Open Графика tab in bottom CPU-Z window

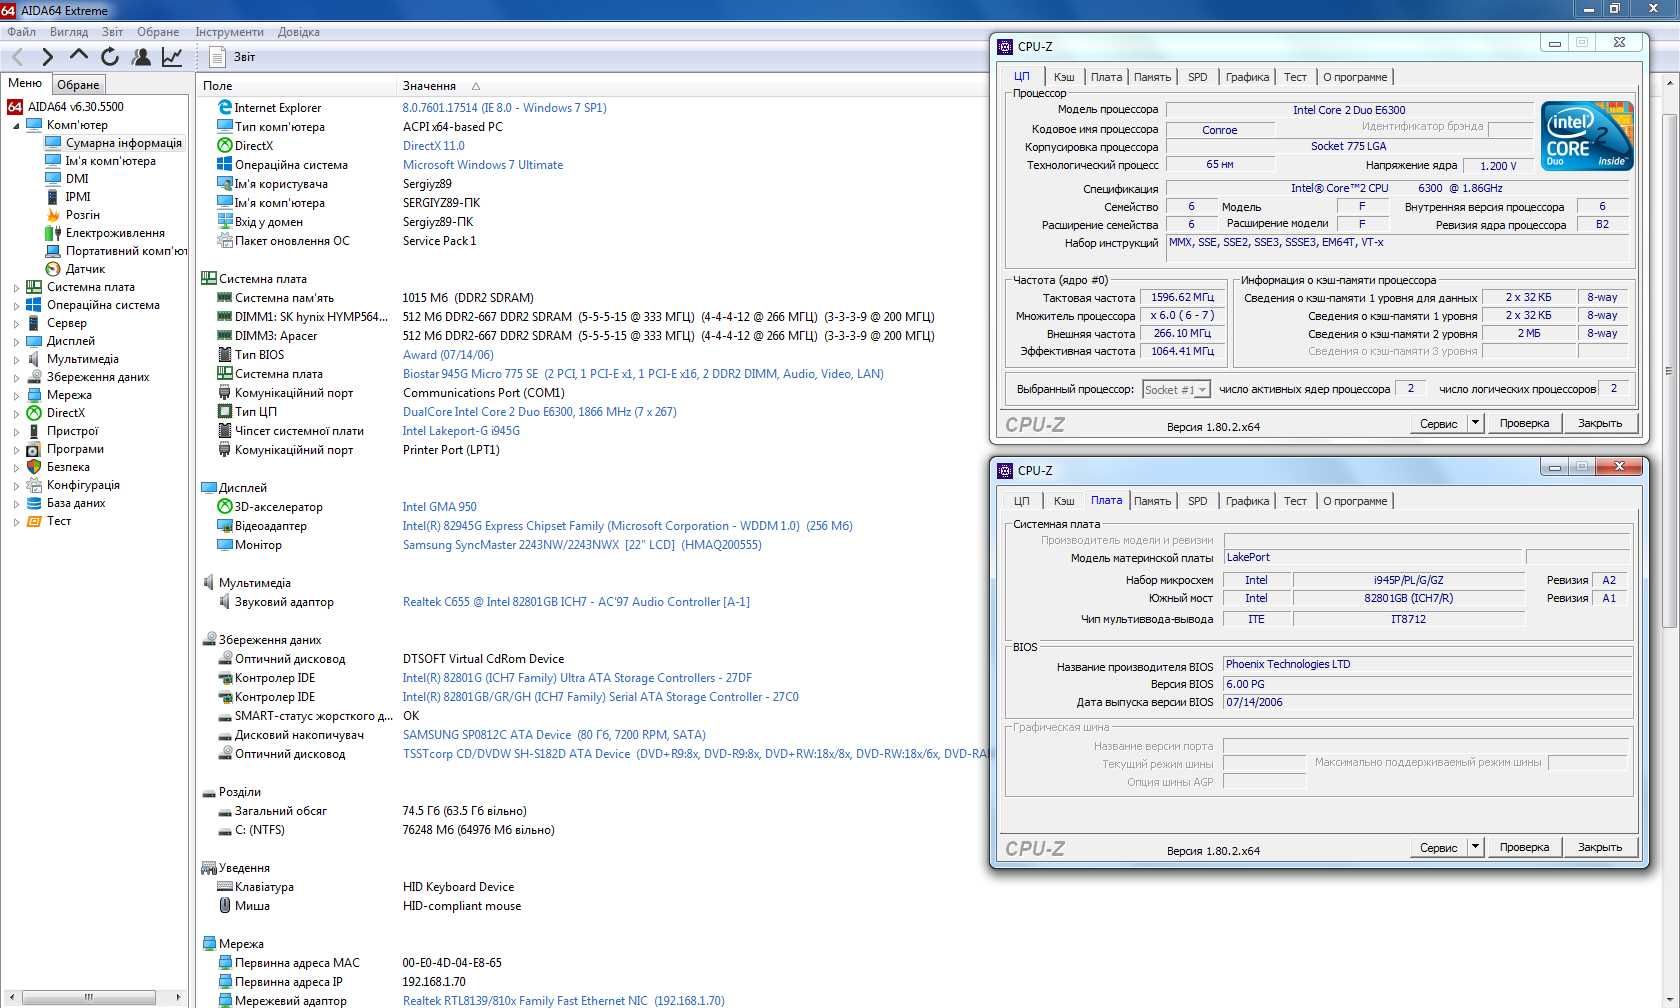pos(1247,501)
